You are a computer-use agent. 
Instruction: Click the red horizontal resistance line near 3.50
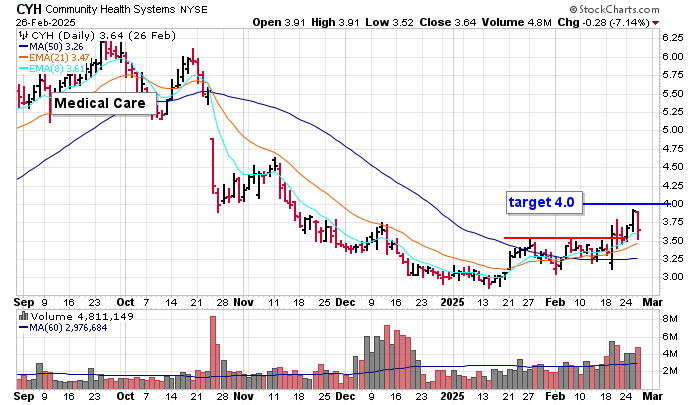click(563, 238)
